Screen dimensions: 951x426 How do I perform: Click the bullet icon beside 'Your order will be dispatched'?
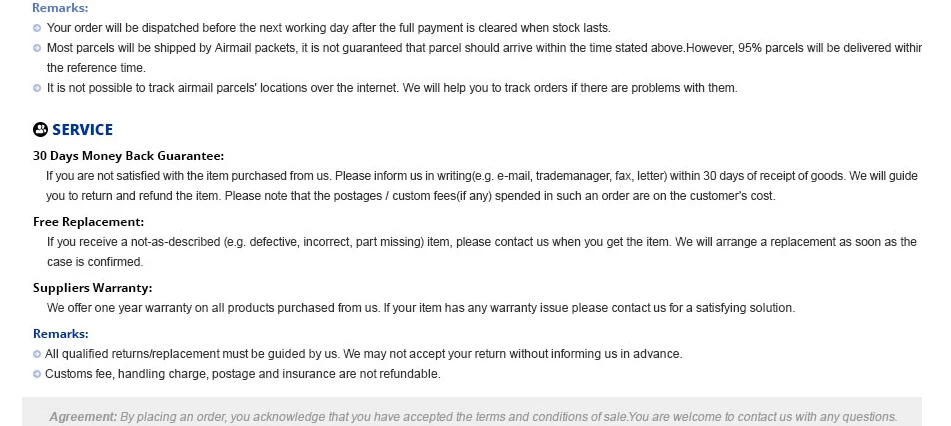[37, 28]
